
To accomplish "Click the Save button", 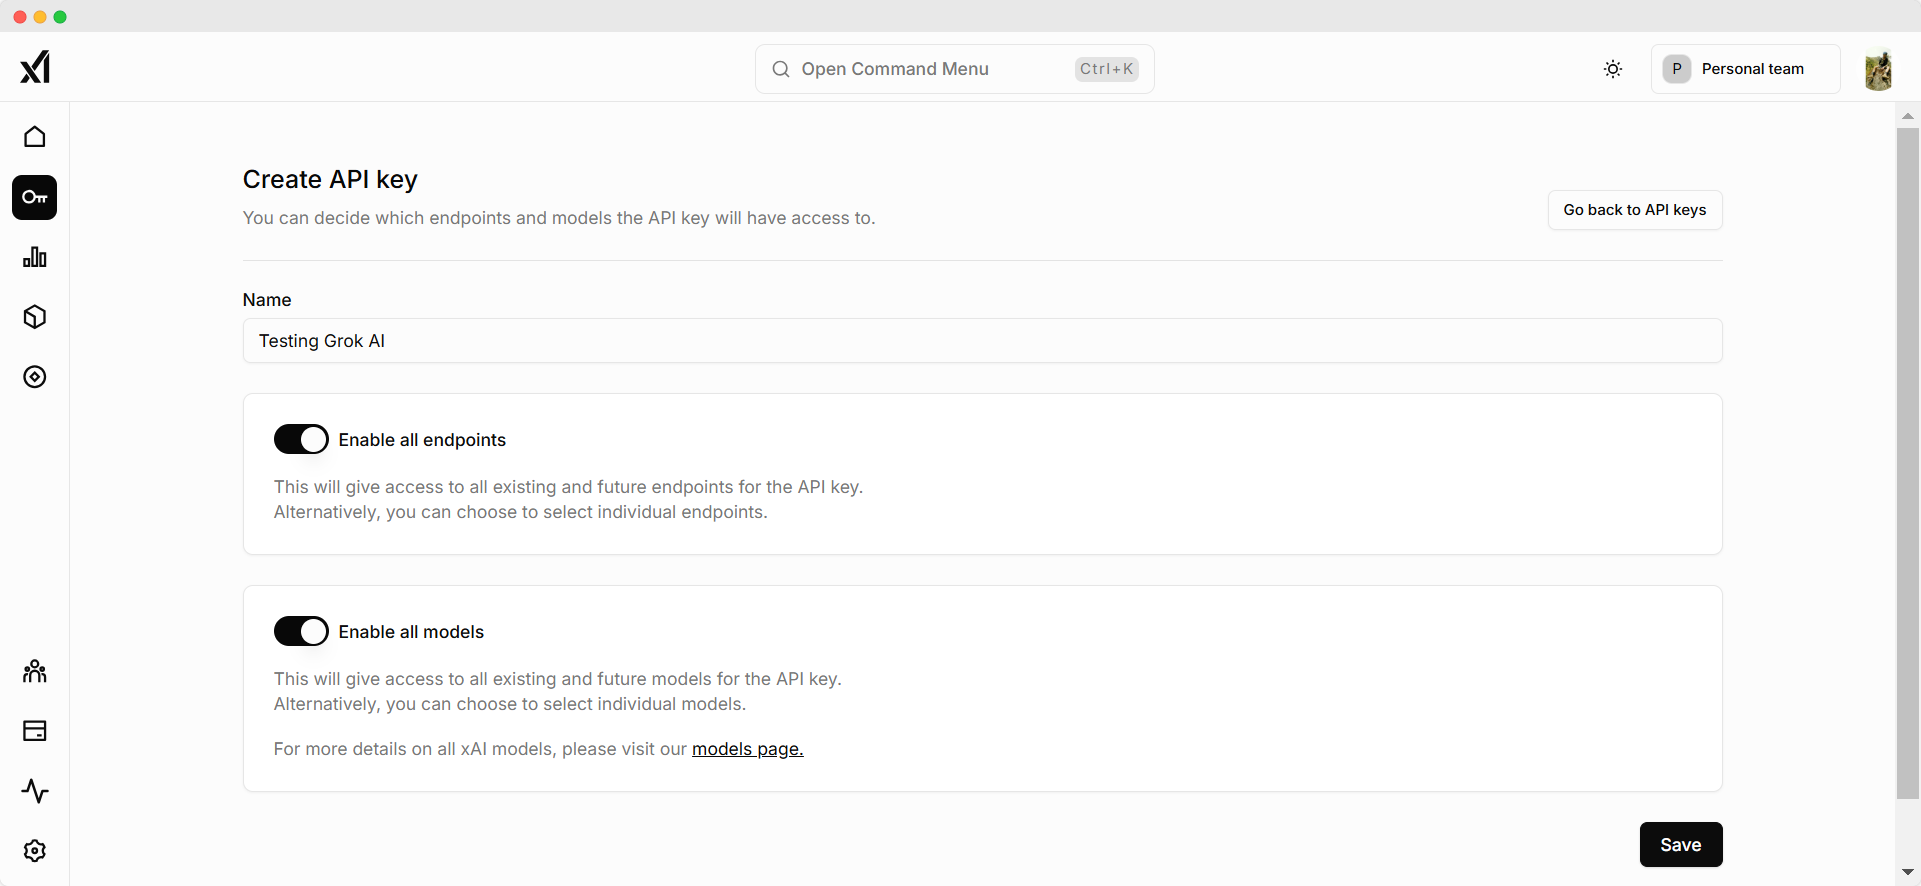I will pos(1681,845).
